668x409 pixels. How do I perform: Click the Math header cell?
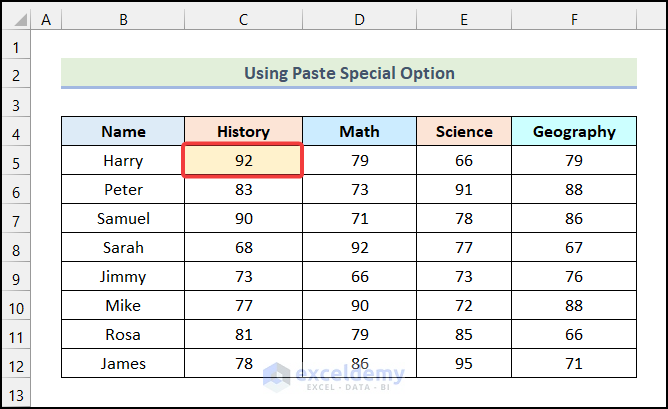tap(359, 131)
